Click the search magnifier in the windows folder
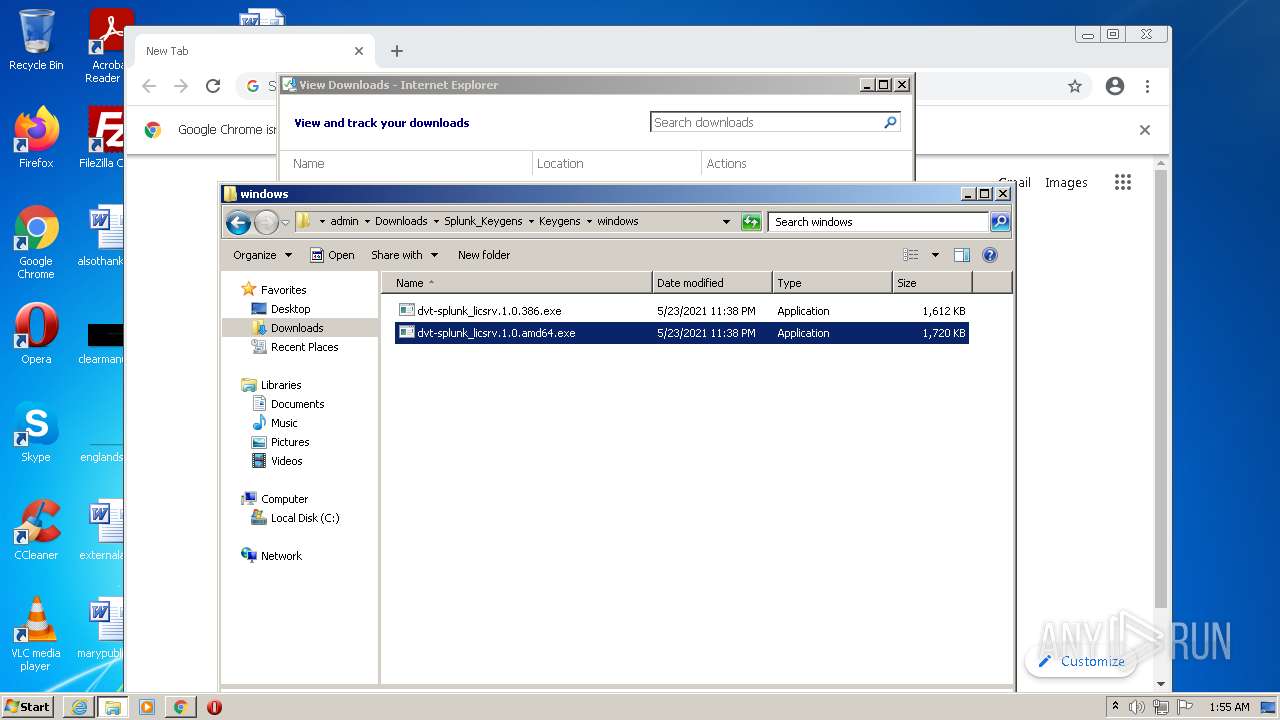1280x720 pixels. (999, 222)
